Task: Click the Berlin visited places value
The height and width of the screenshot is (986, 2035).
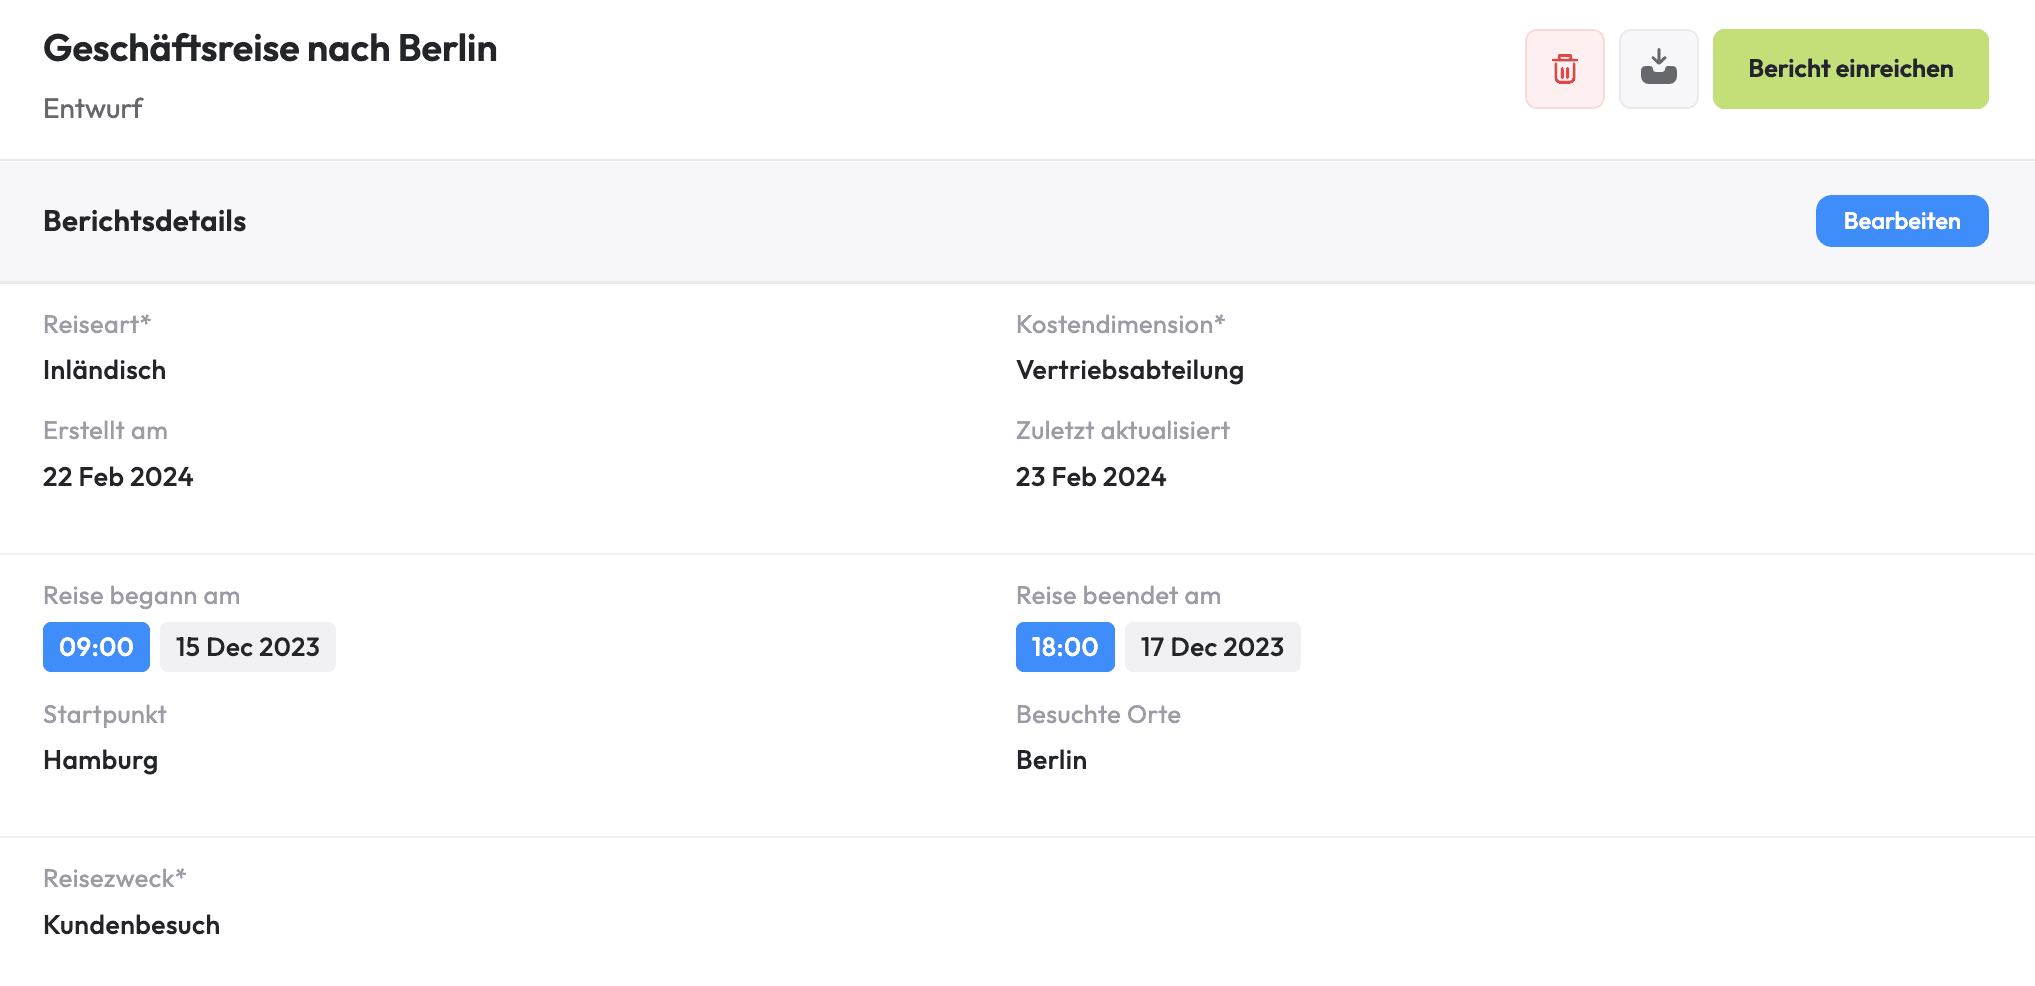Action: (1051, 760)
